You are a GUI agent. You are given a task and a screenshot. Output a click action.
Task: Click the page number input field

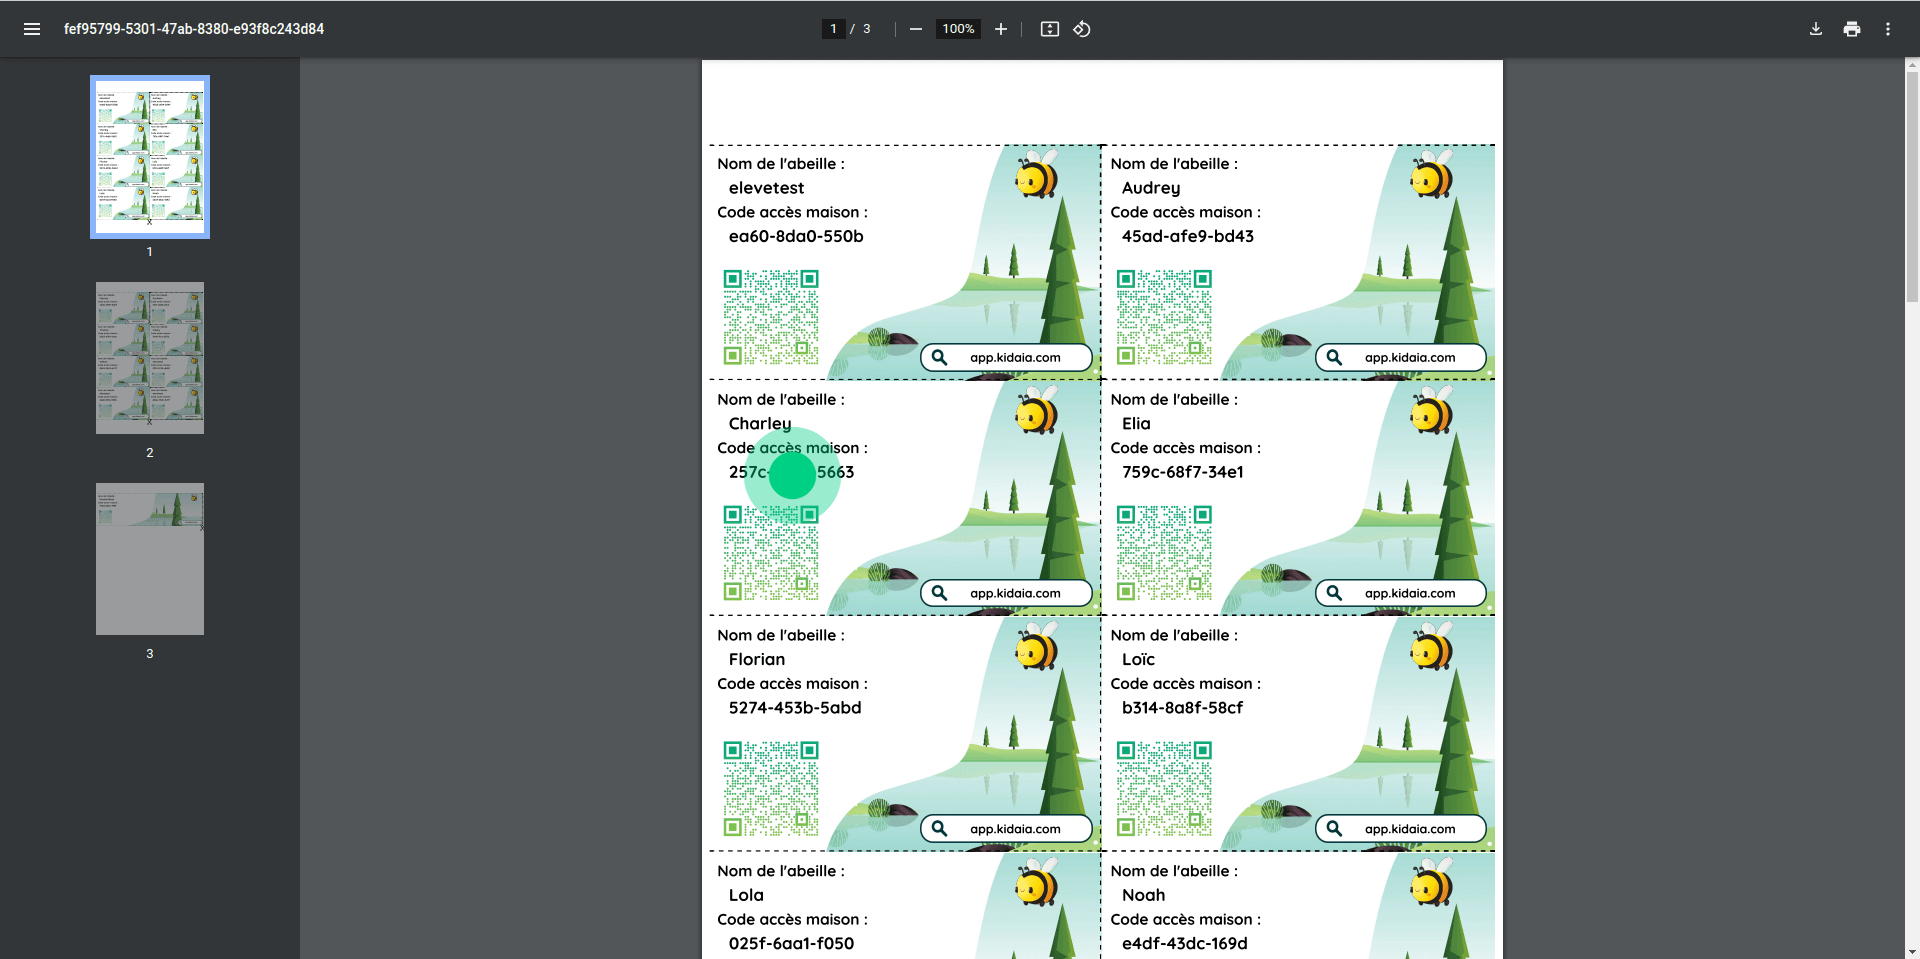(834, 29)
